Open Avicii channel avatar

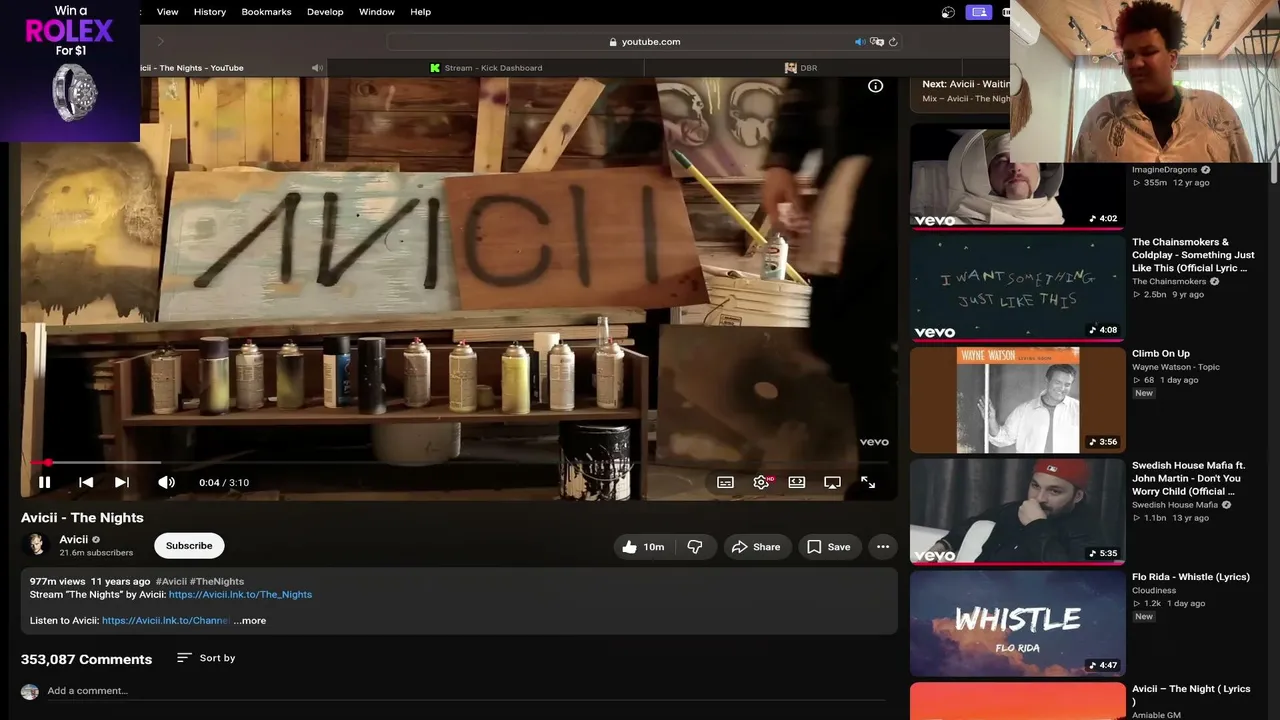coord(36,545)
